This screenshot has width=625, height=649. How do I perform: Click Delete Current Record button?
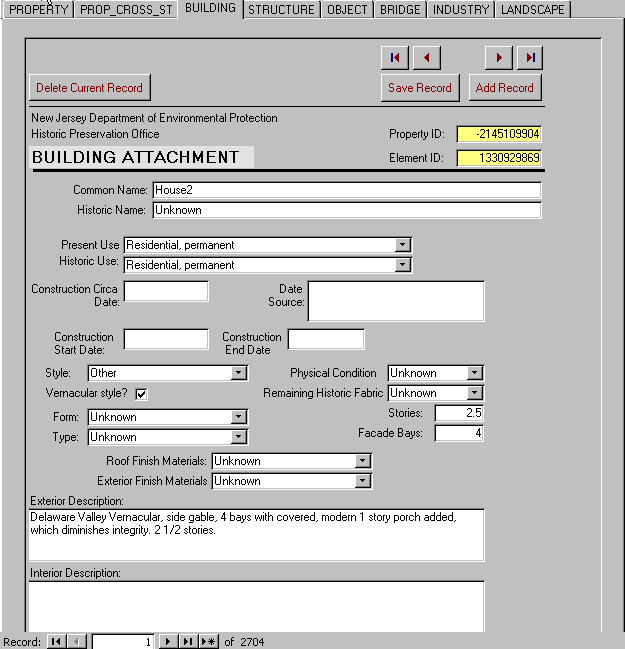click(89, 88)
